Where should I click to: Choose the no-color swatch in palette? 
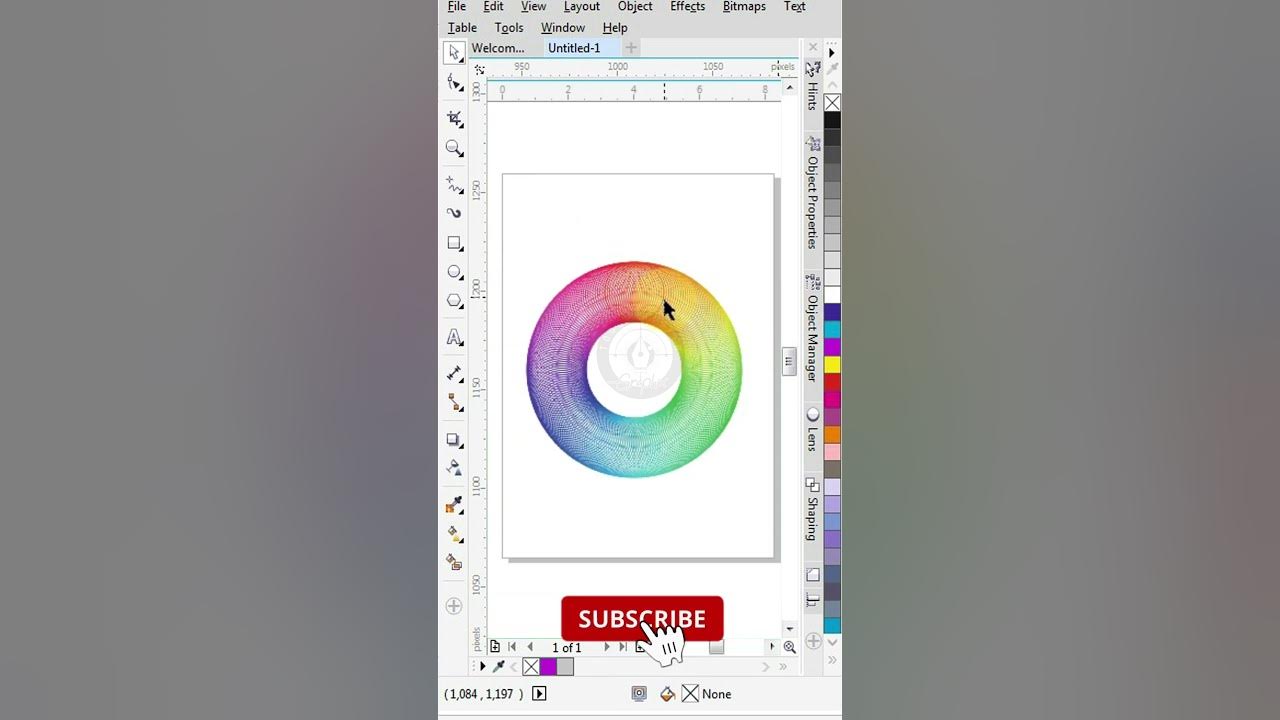click(832, 103)
